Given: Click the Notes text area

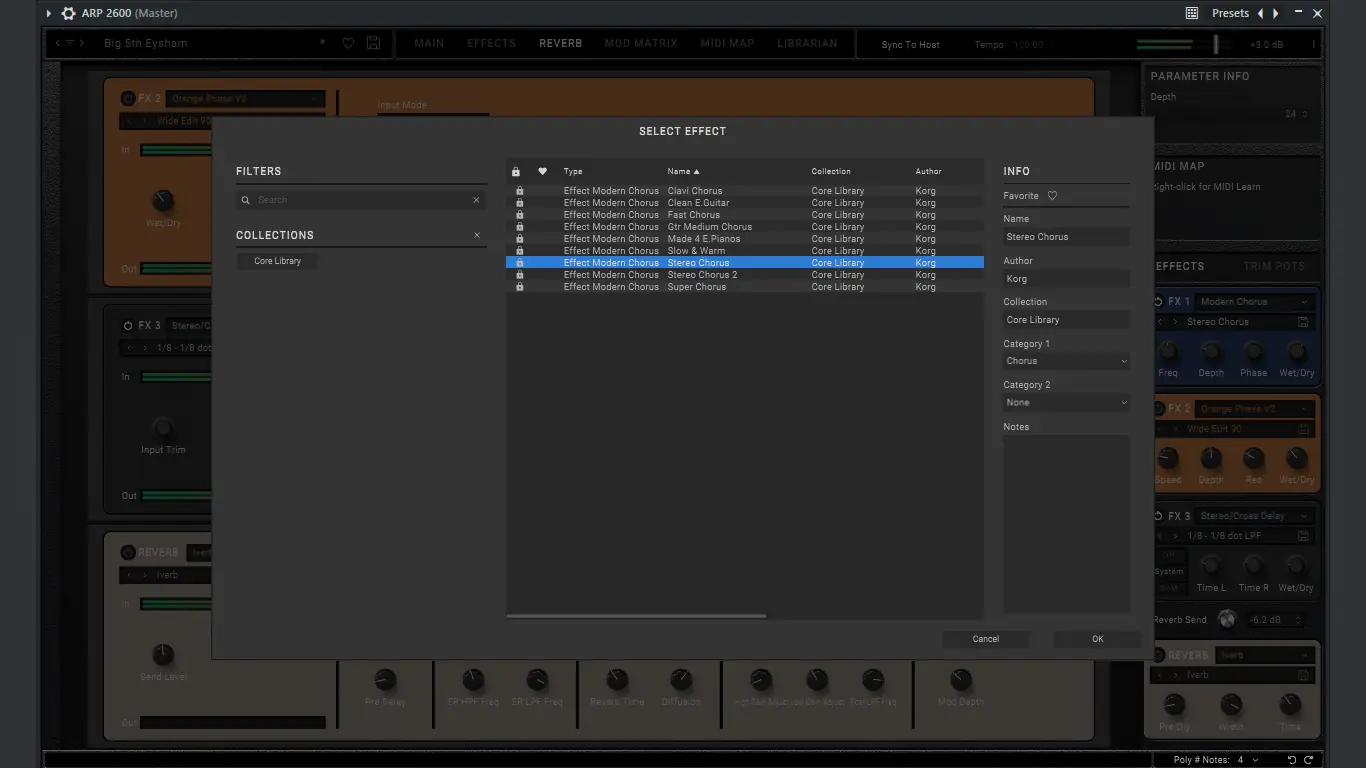Looking at the screenshot, I should tap(1066, 523).
